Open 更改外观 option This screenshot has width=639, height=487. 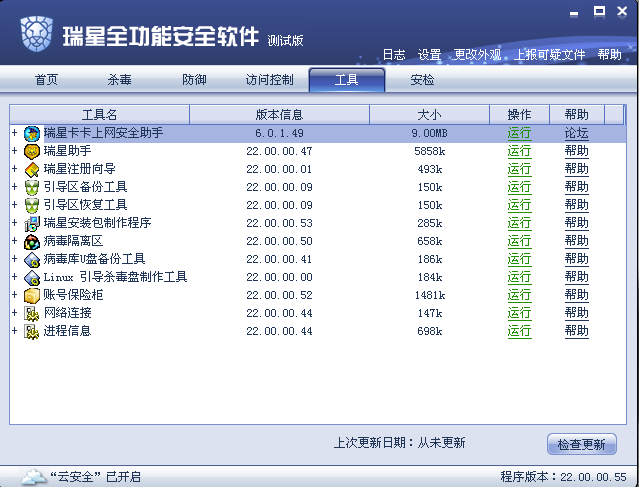click(477, 55)
